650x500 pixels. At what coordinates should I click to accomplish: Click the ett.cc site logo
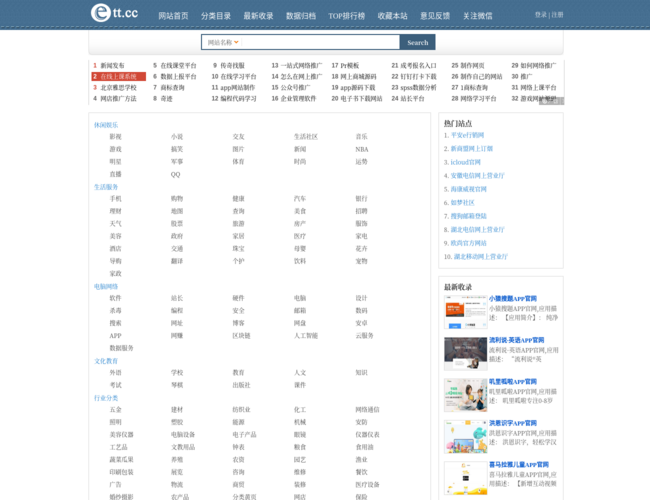[x=114, y=13]
